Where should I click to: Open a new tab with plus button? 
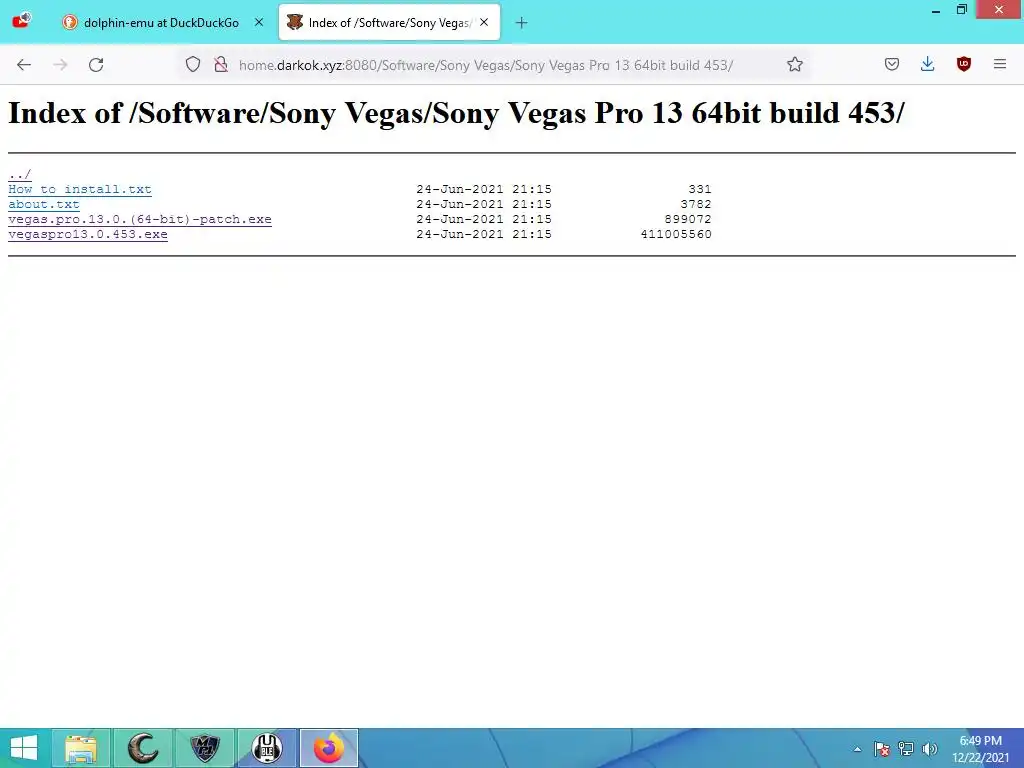pos(521,23)
